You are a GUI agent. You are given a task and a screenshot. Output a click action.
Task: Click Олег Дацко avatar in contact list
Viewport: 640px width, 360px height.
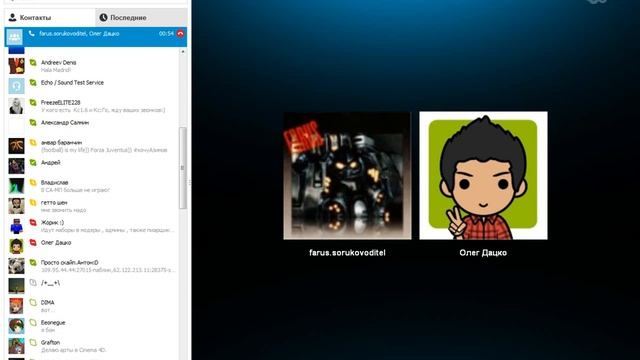pyautogui.click(x=16, y=246)
